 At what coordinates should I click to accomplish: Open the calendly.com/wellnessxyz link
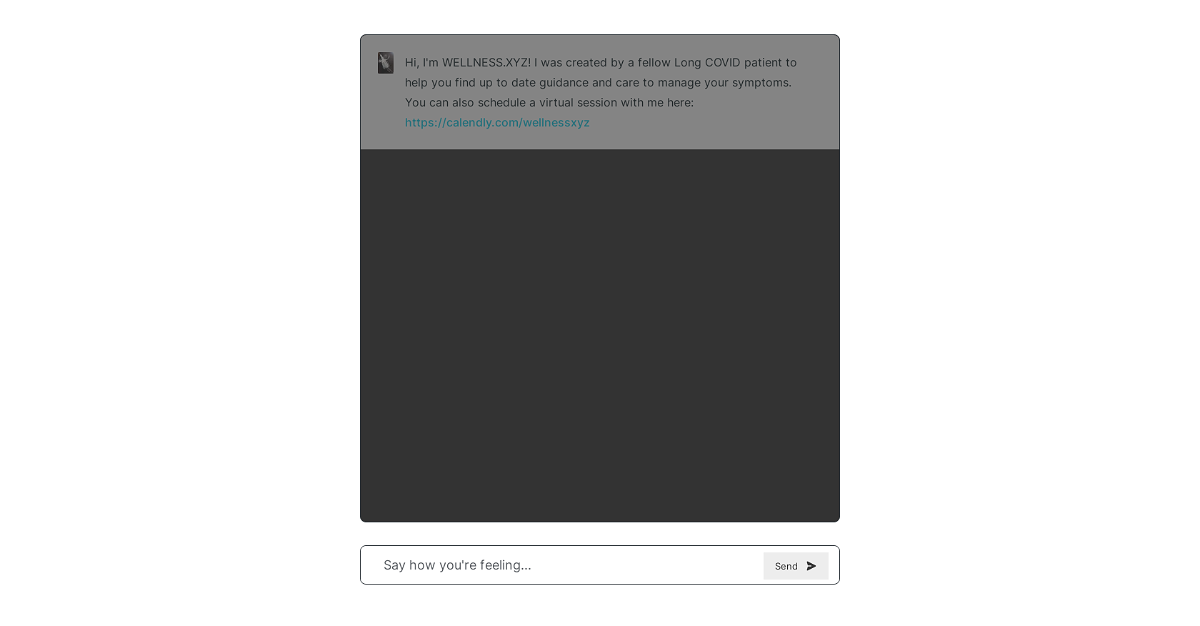(x=497, y=123)
